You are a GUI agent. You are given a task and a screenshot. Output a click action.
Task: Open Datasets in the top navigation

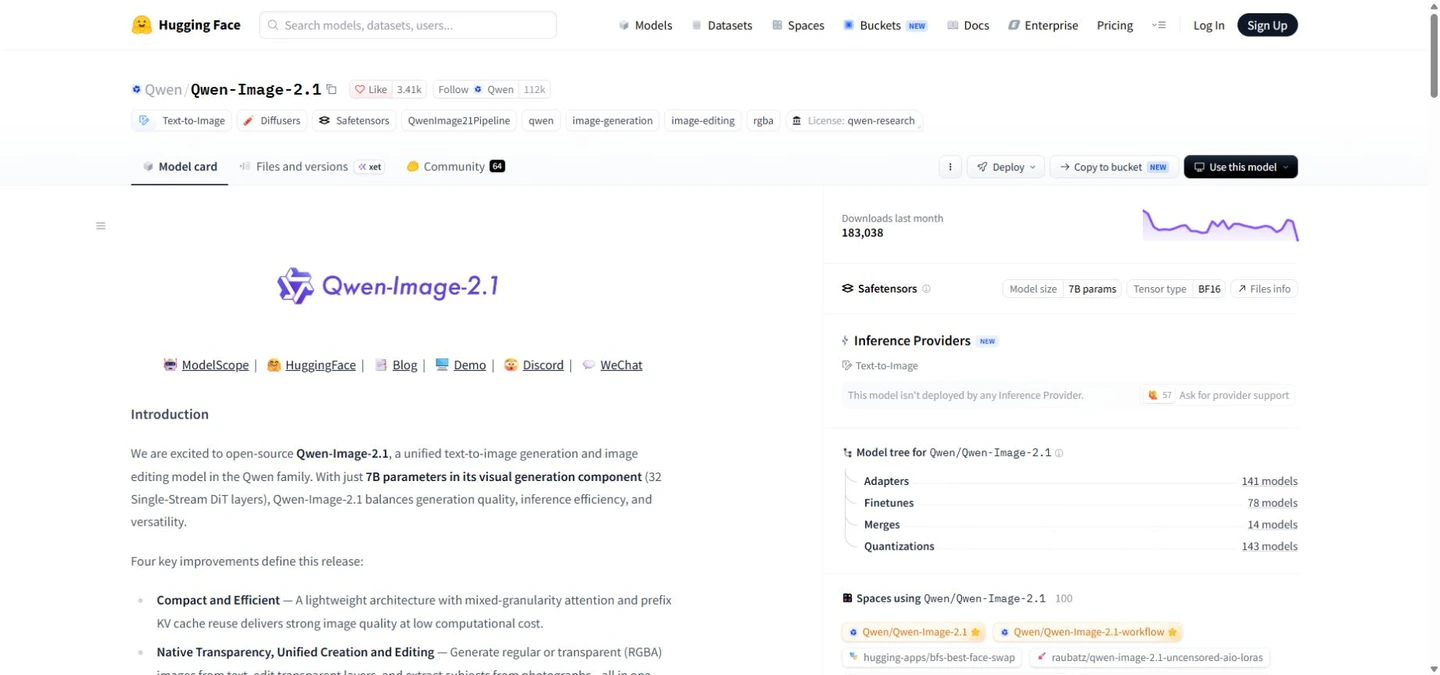pyautogui.click(x=721, y=25)
